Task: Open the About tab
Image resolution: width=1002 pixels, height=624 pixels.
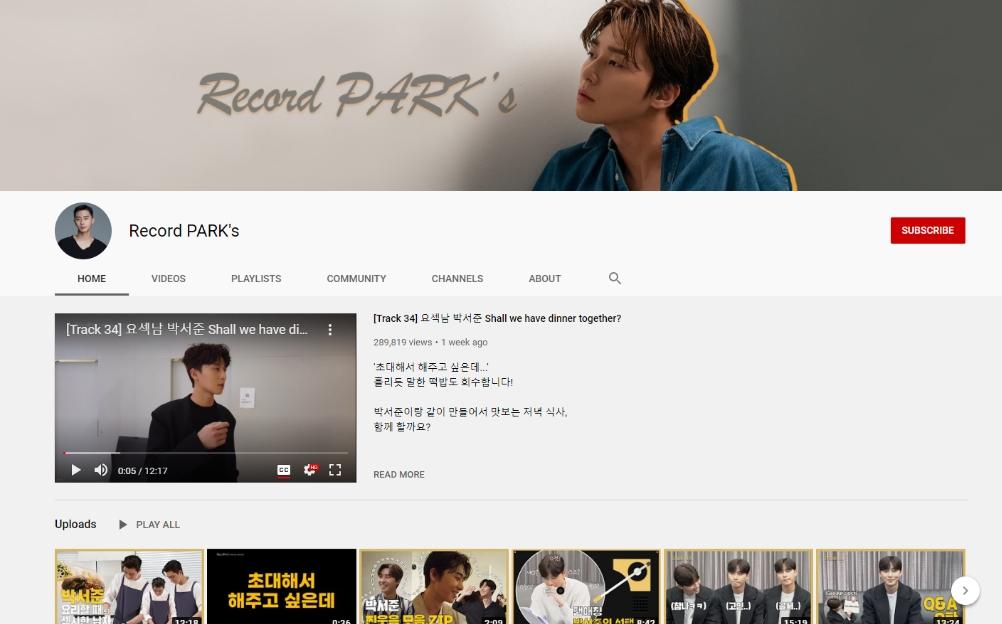Action: (545, 279)
